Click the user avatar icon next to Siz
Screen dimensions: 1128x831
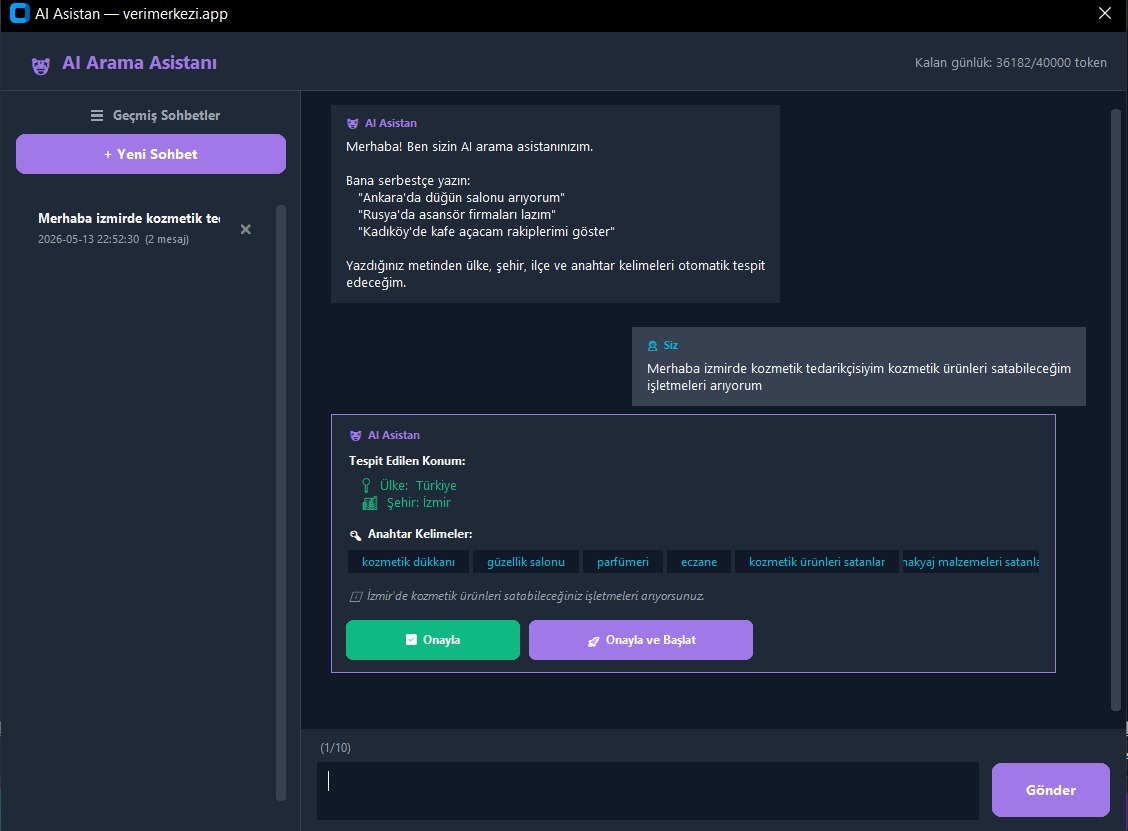[652, 345]
